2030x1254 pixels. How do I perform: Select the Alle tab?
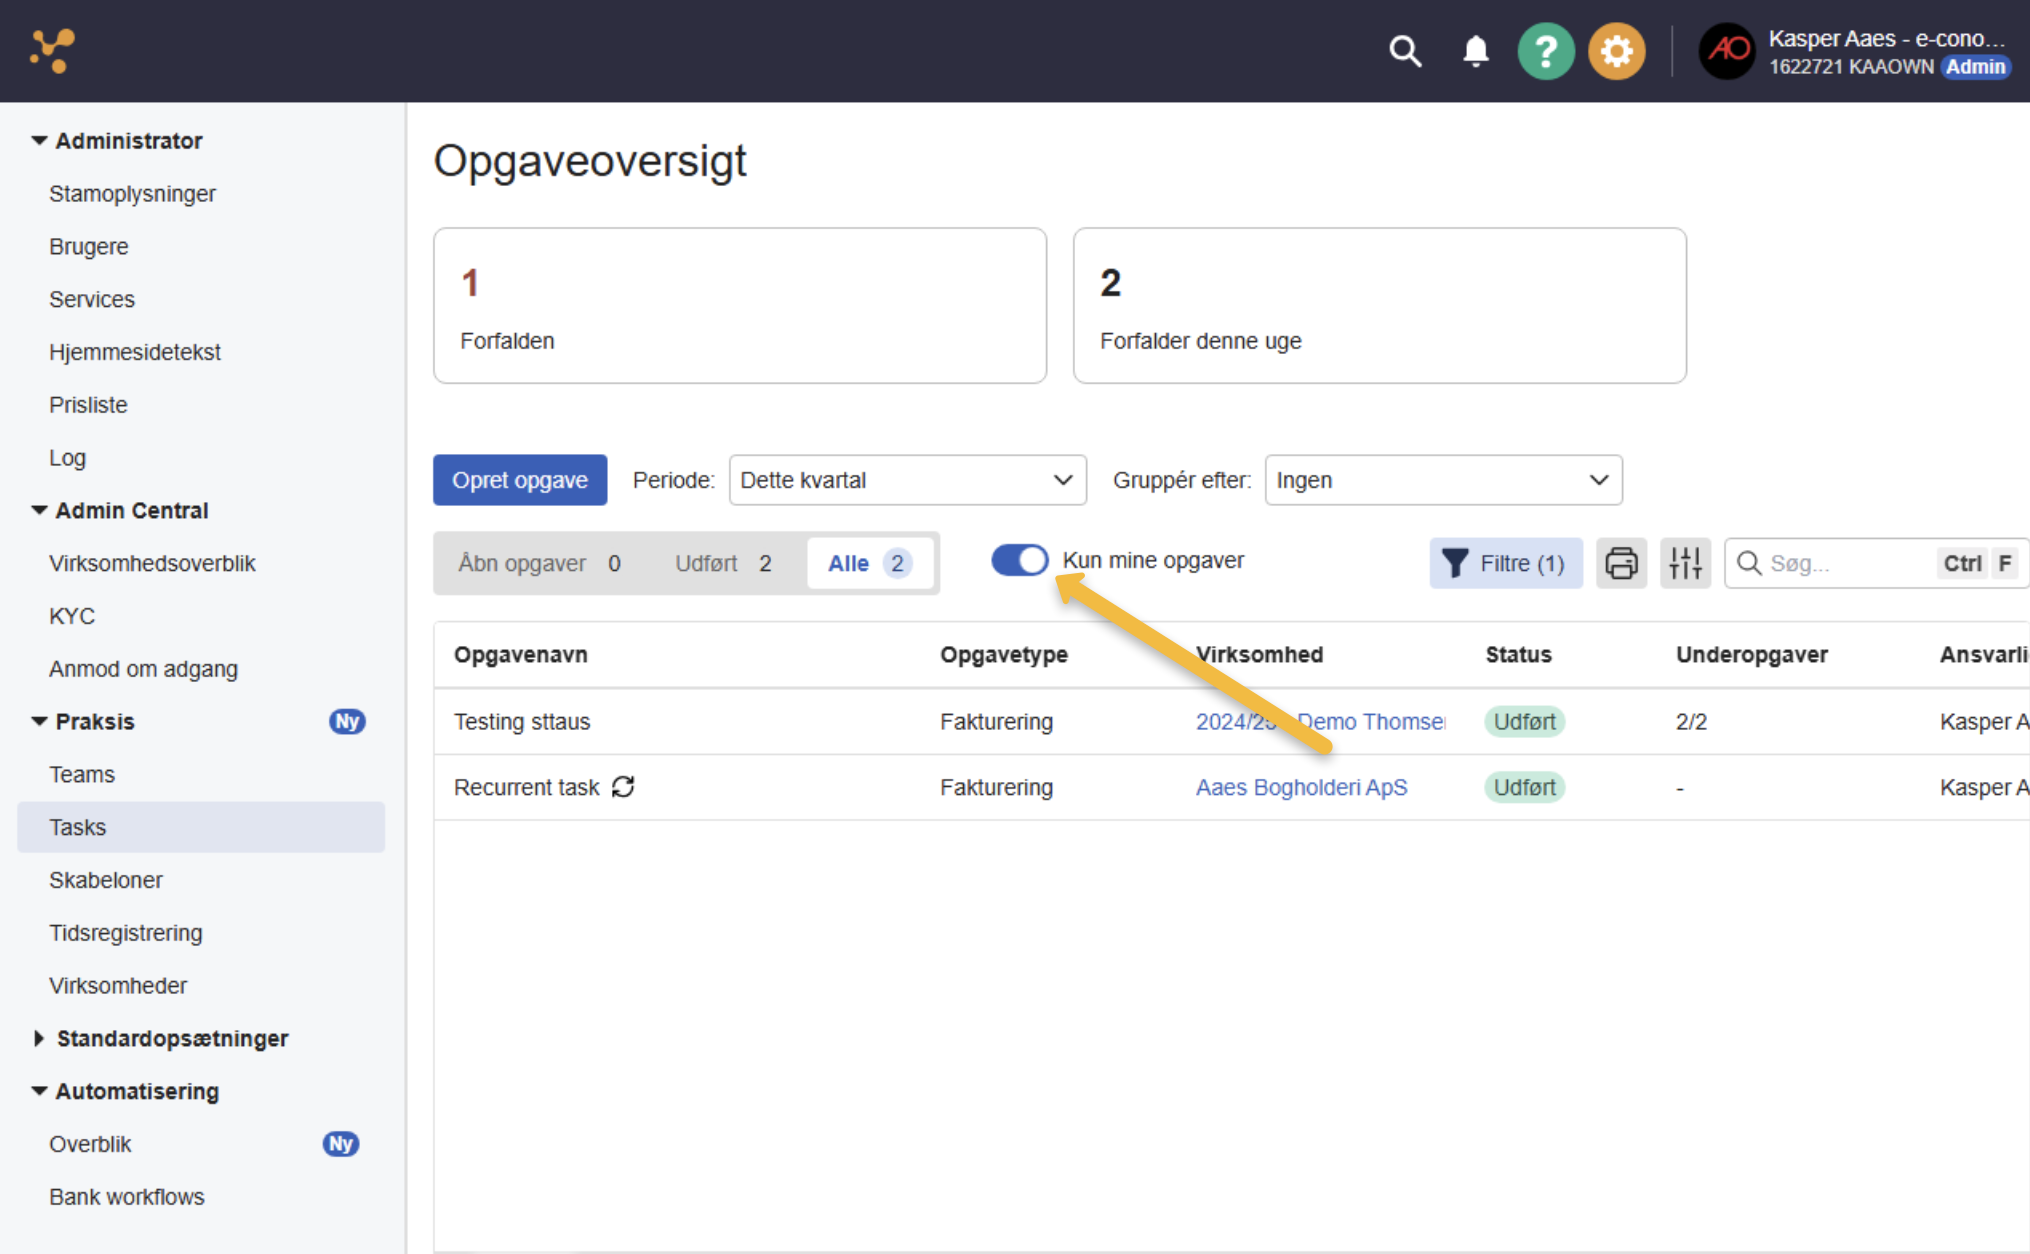[x=869, y=563]
